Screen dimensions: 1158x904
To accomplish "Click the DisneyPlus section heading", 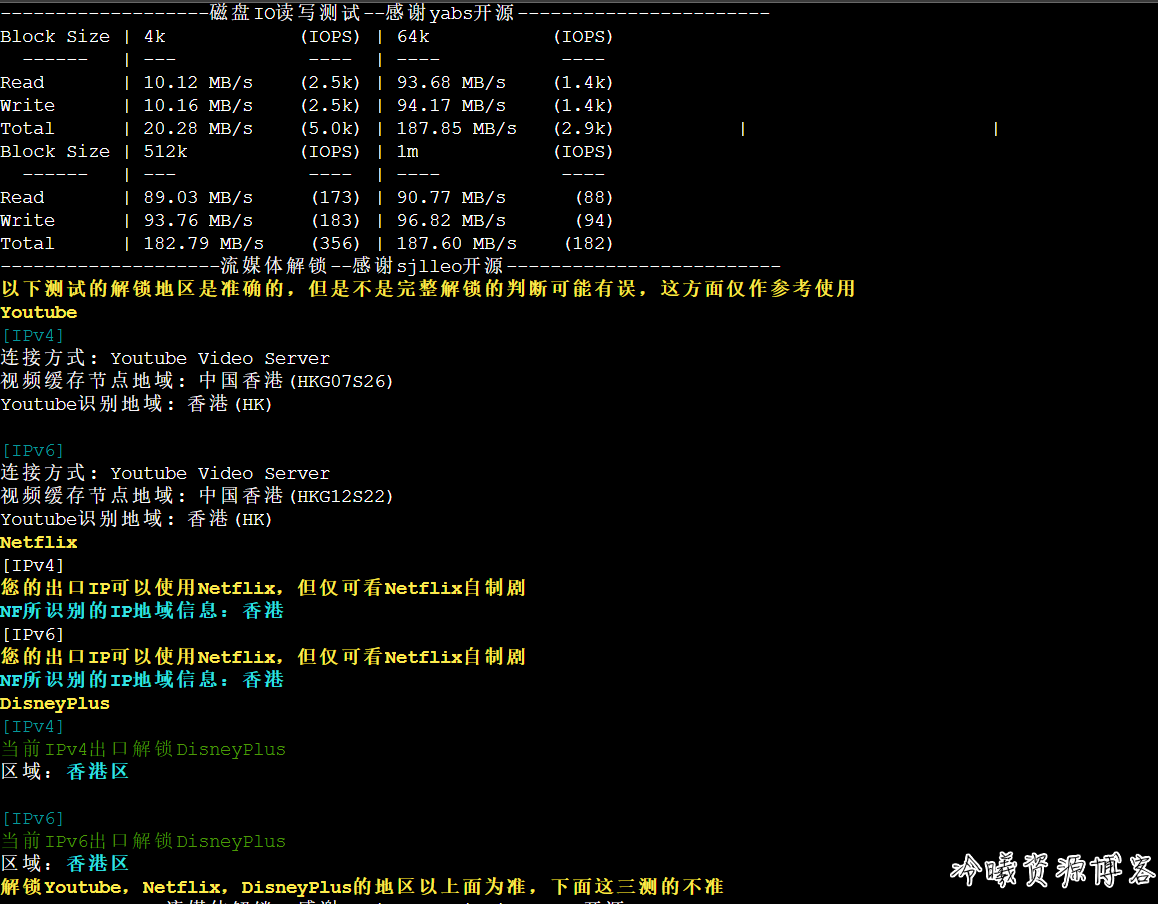I will coord(55,703).
